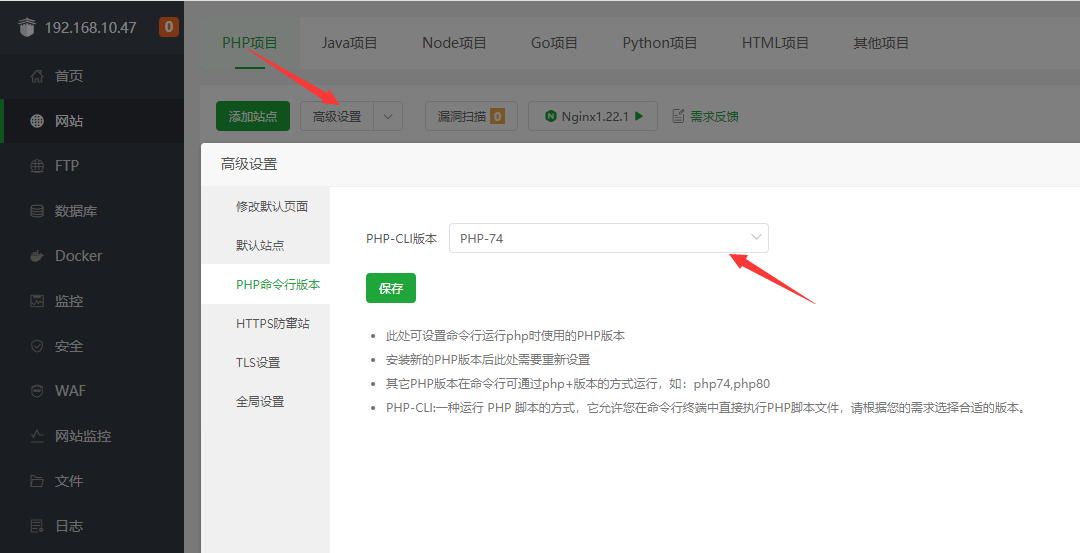Switch to the 其他项目 tab

click(x=881, y=43)
